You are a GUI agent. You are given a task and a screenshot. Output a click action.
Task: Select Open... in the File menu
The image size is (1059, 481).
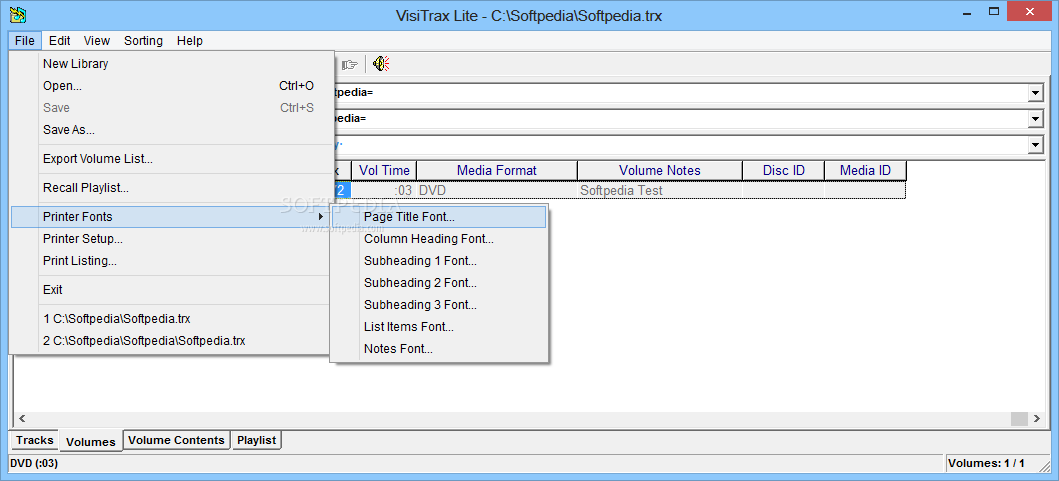[172, 86]
